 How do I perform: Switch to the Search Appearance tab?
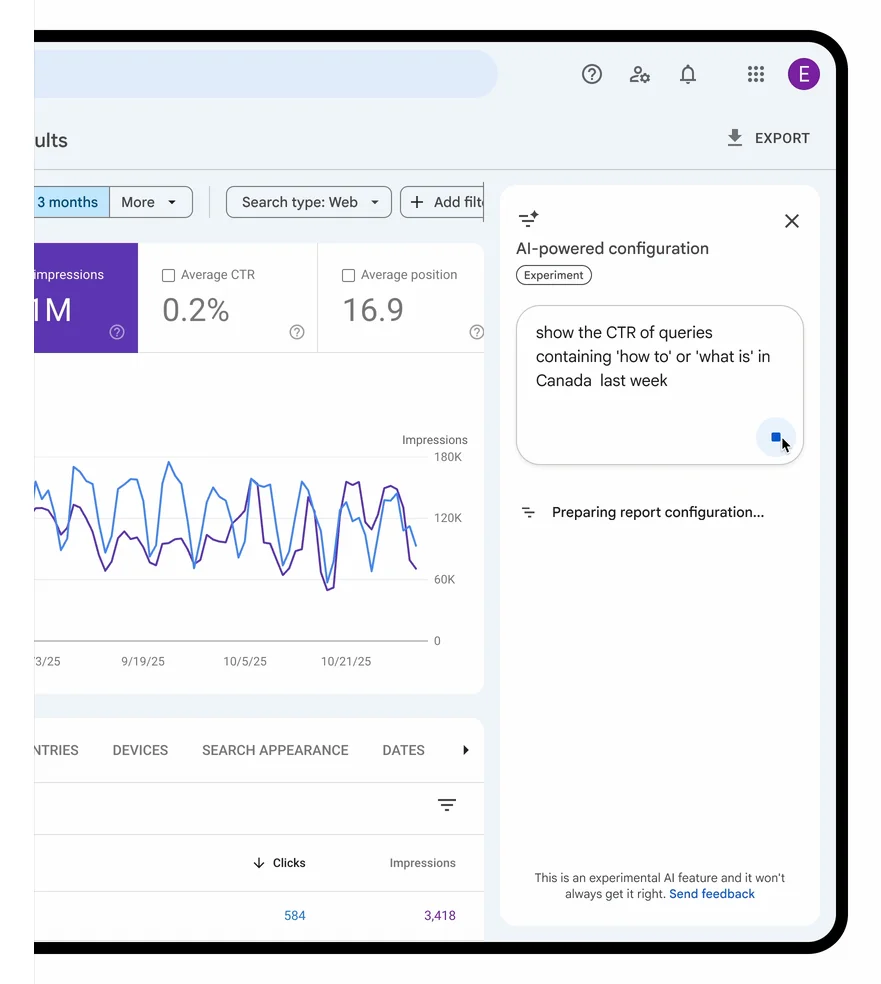tap(275, 750)
